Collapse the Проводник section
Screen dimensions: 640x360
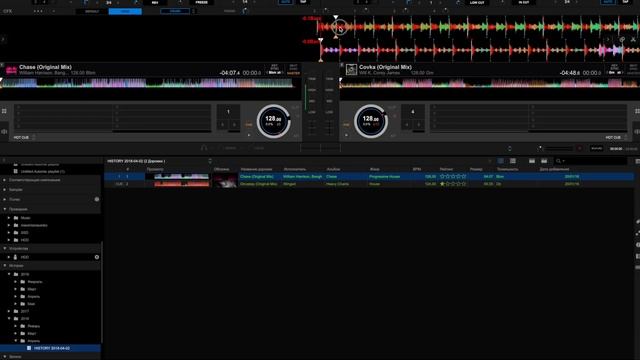pyautogui.click(x=4, y=209)
